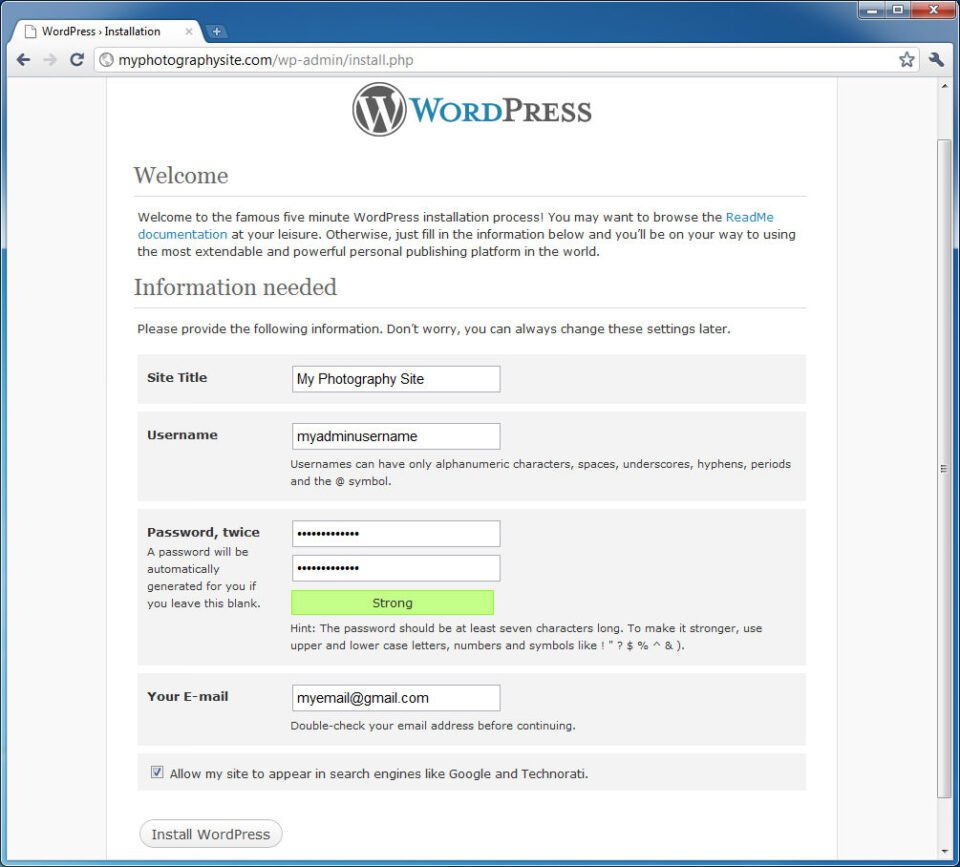Go back with the browser back arrow
The image size is (960, 867).
(x=23, y=60)
